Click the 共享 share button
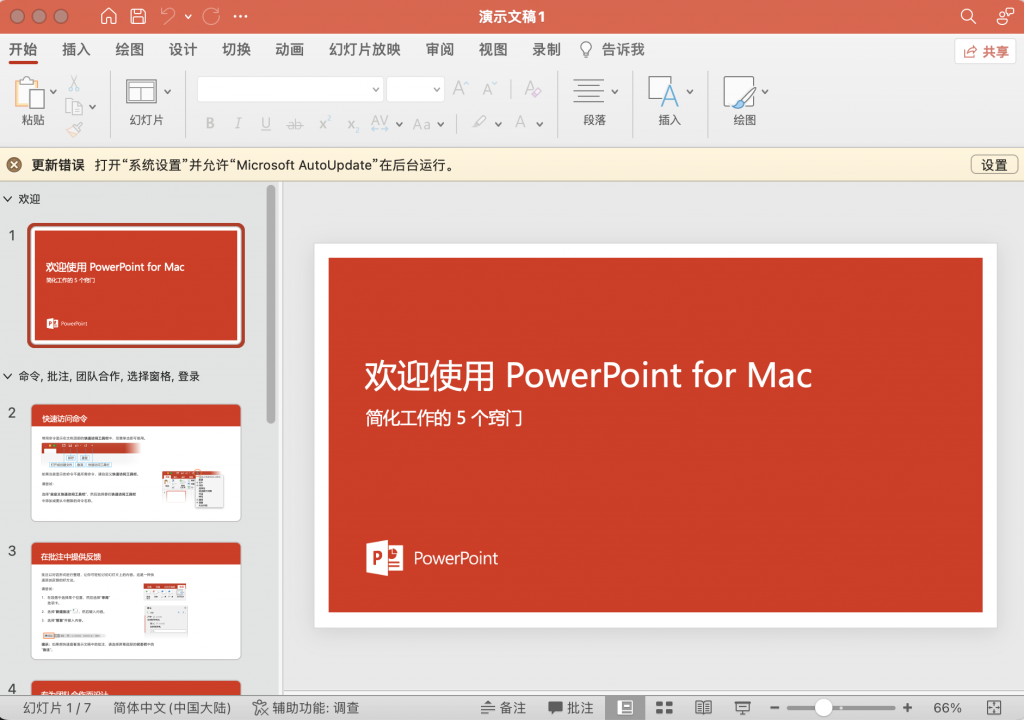Viewport: 1024px width, 720px height. (x=985, y=52)
